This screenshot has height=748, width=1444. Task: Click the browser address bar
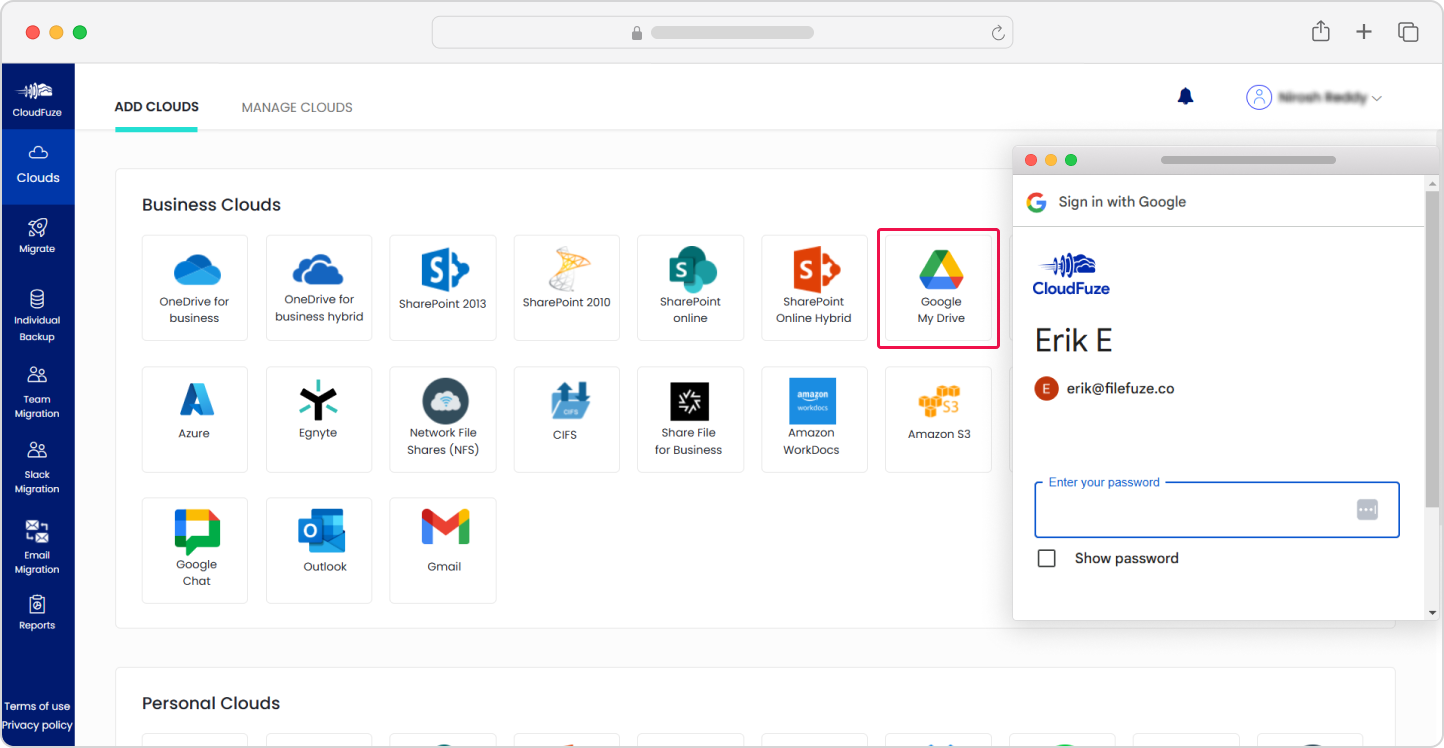pyautogui.click(x=722, y=32)
